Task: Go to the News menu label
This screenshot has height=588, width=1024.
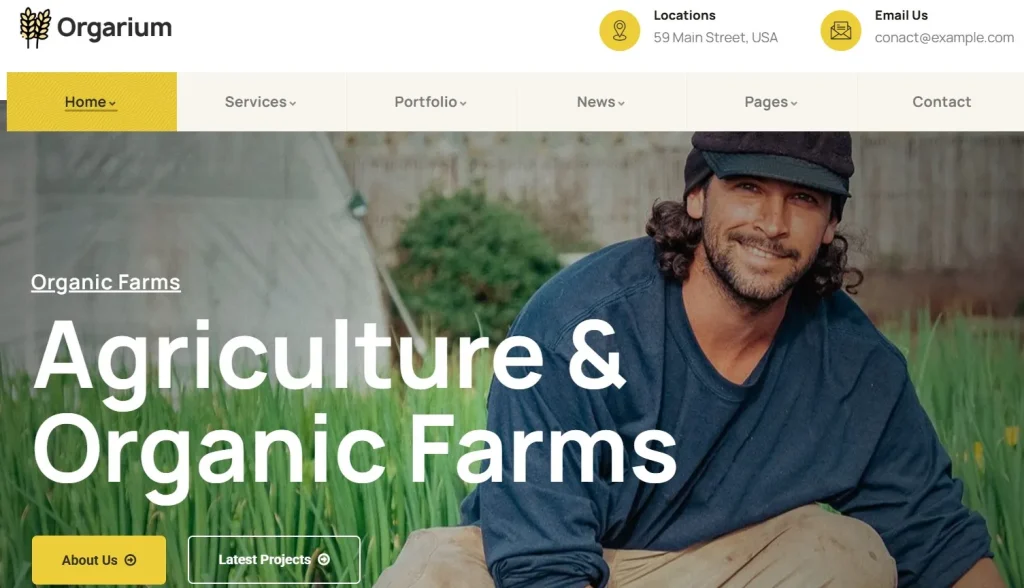Action: pyautogui.click(x=596, y=102)
